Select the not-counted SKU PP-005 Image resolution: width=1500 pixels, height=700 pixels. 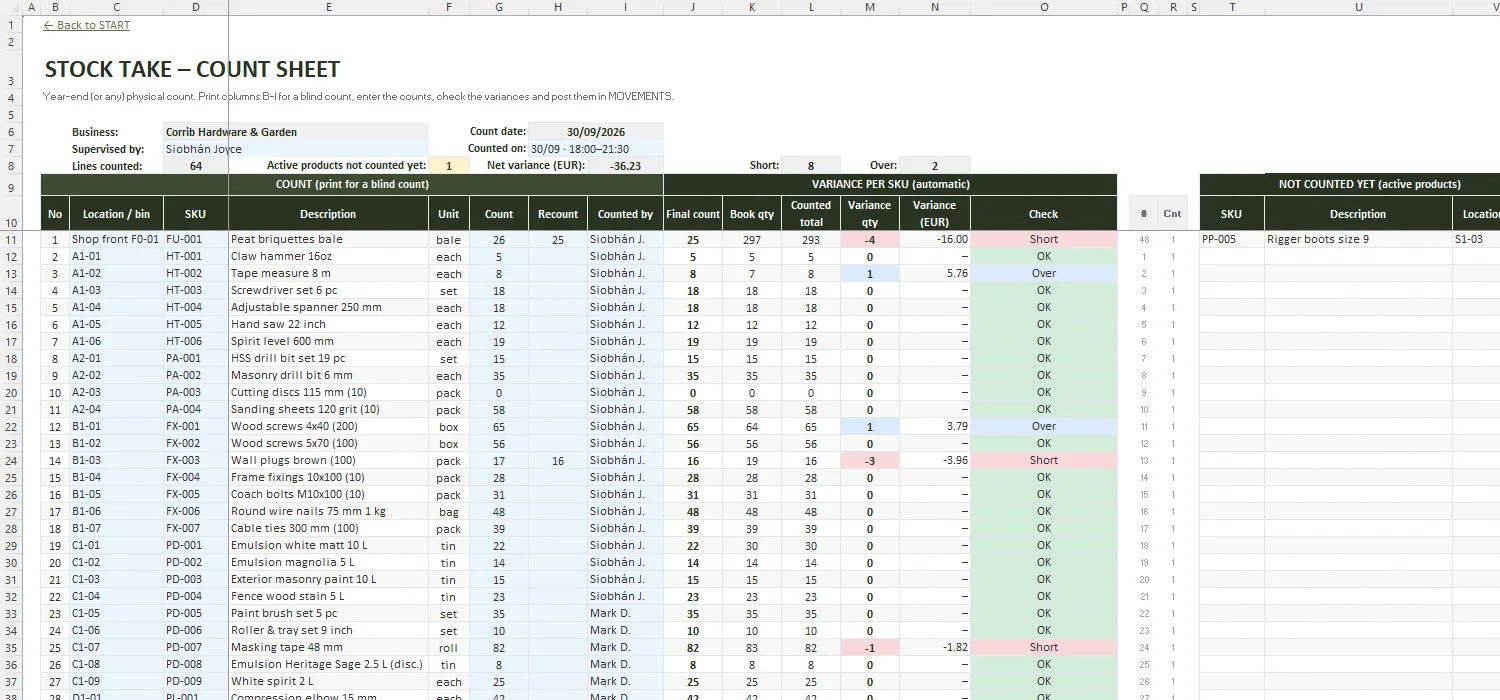(x=1232, y=240)
